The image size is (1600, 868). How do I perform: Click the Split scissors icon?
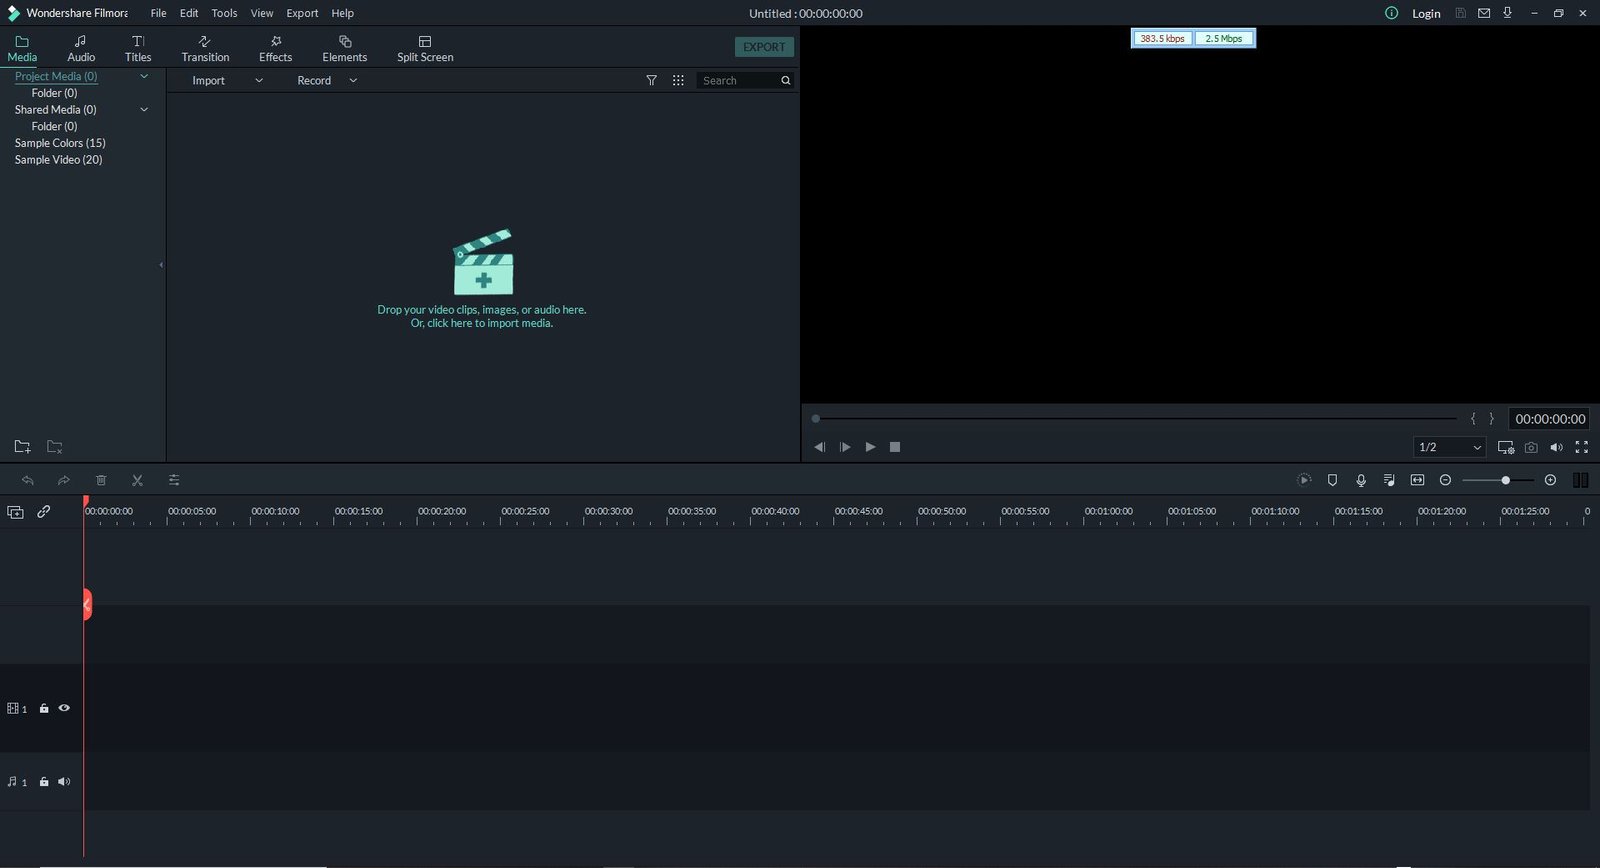(137, 480)
